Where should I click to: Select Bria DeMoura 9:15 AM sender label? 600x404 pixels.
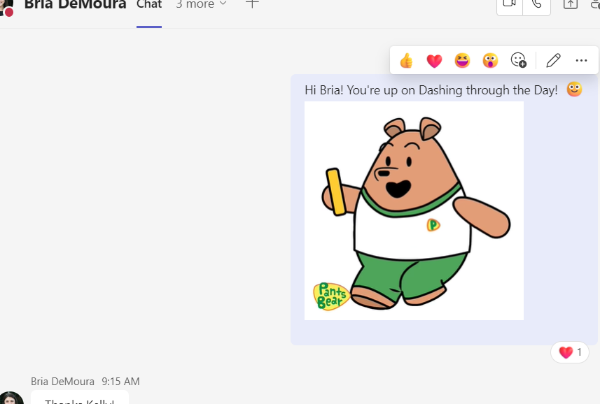click(x=85, y=381)
